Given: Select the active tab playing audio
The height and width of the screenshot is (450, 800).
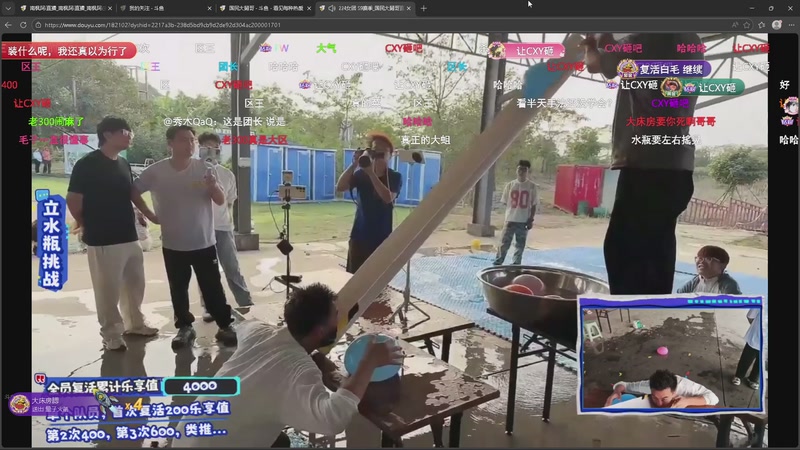Looking at the screenshot, I should pos(364,8).
